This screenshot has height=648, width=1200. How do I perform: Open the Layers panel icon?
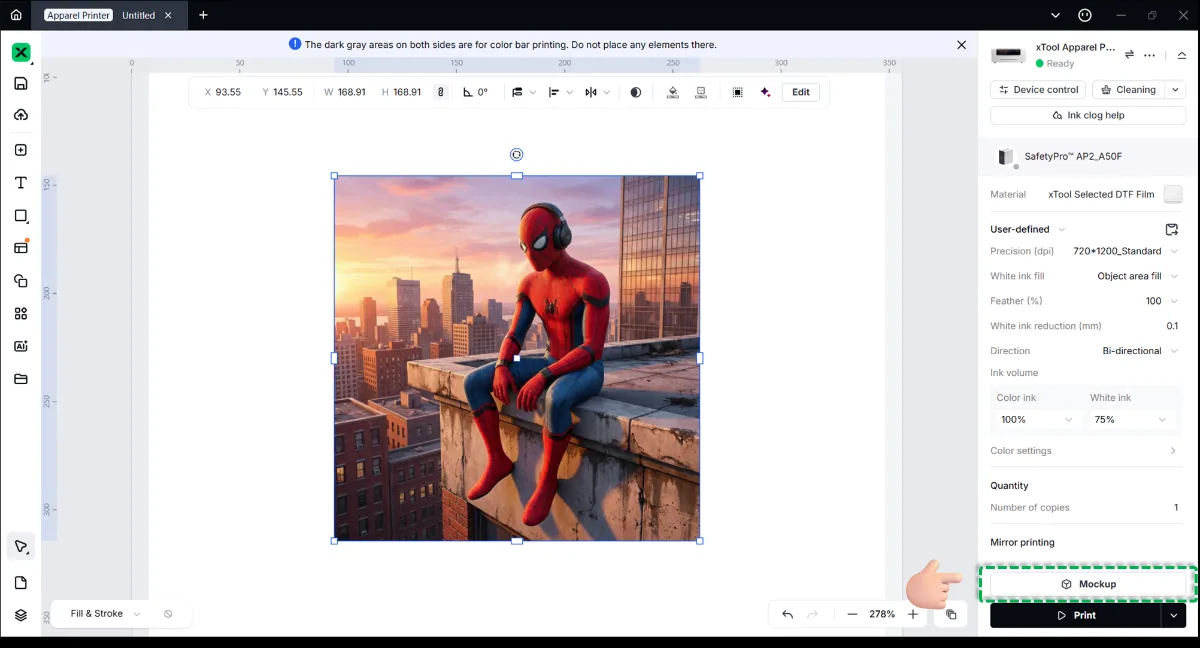click(x=20, y=615)
